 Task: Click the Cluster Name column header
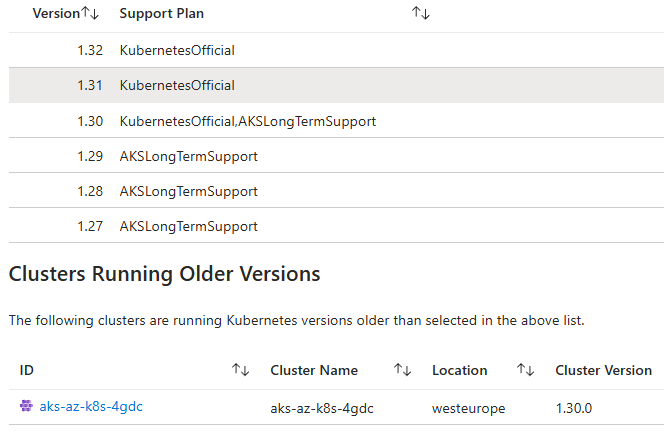(x=314, y=370)
